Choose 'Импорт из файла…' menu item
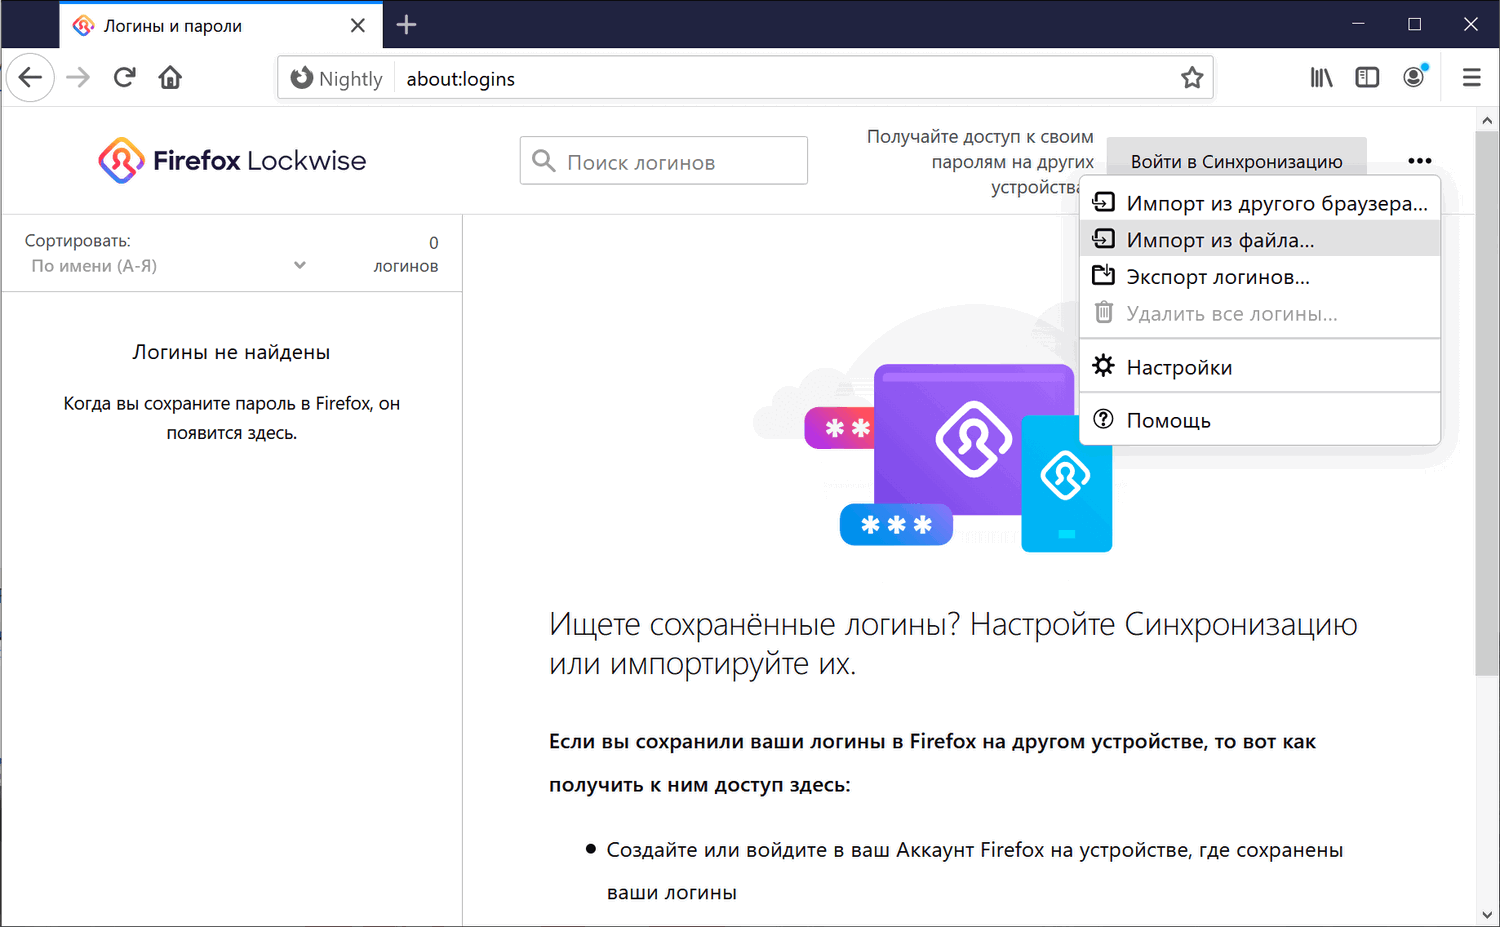 pyautogui.click(x=1260, y=240)
